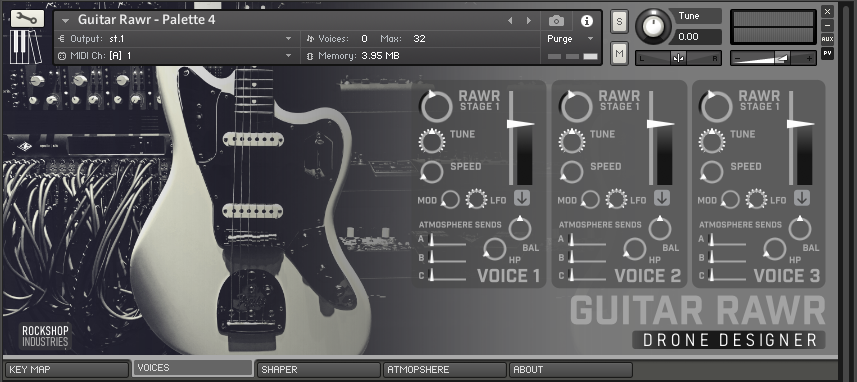Click Voice 1 atmosphere send B slider
This screenshot has width=857, height=382.
[x=448, y=257]
